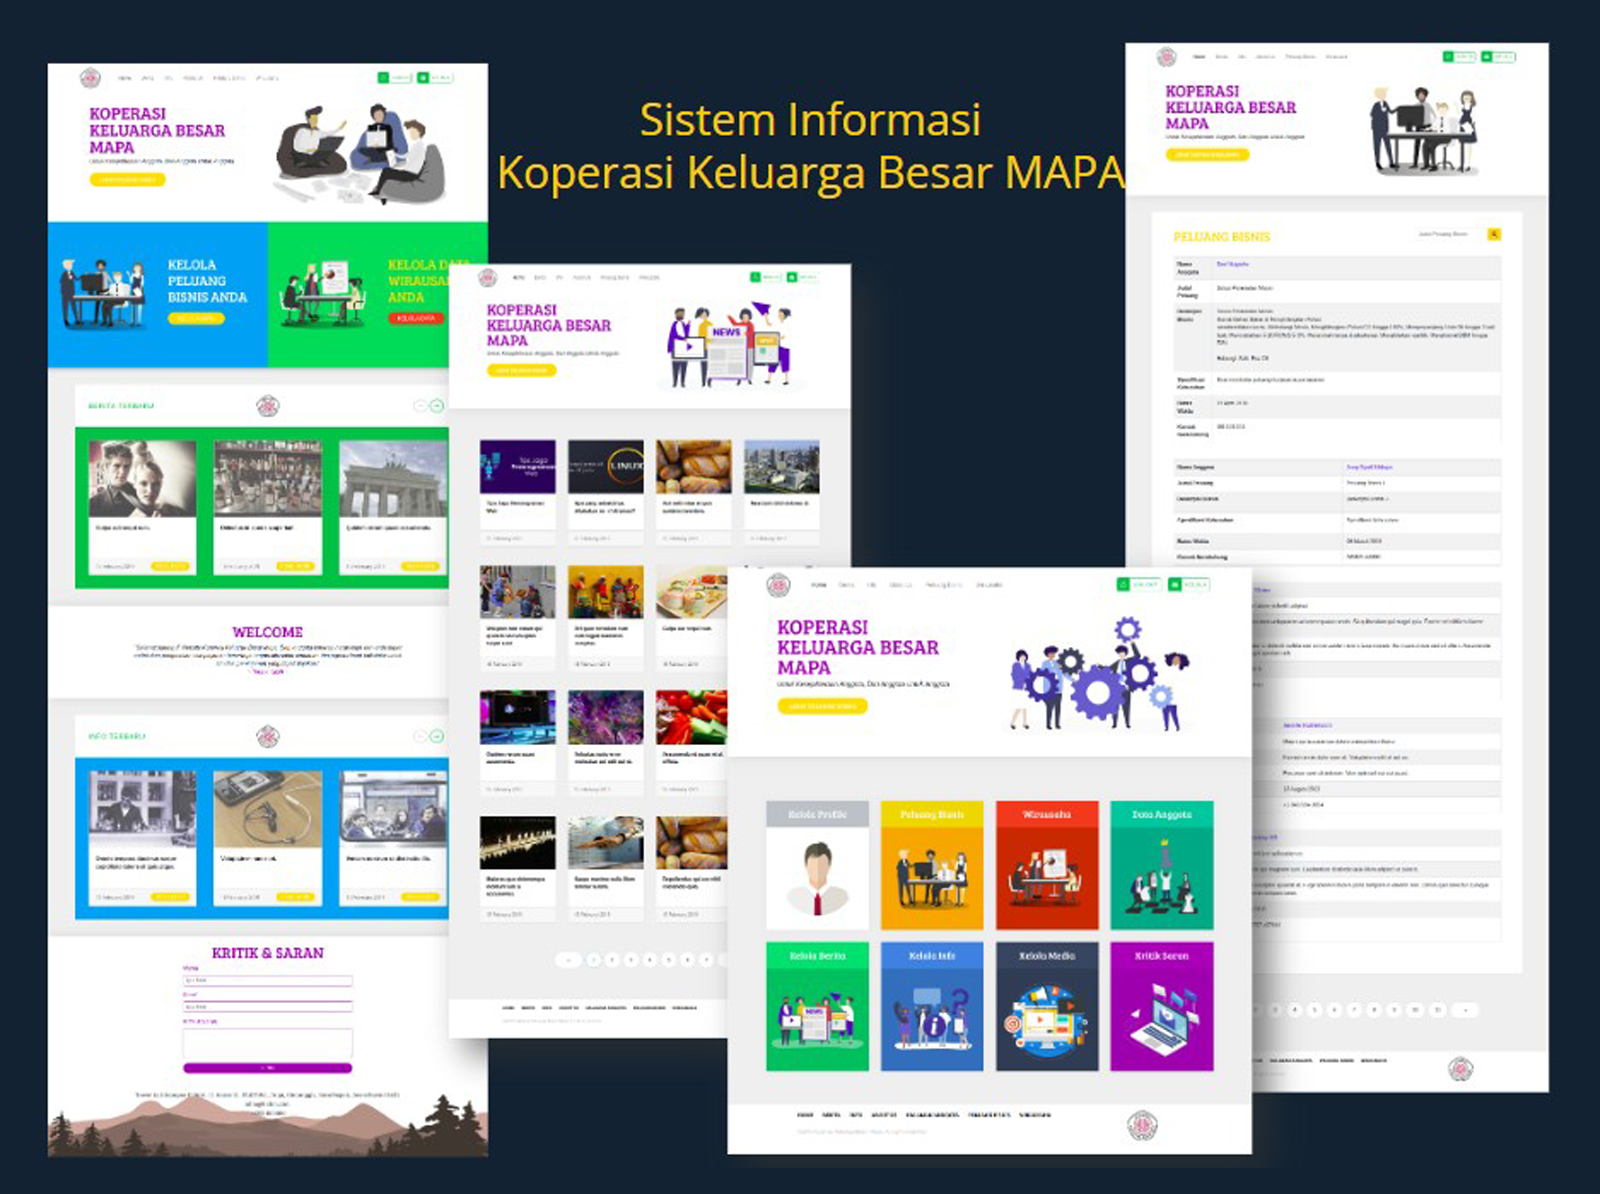Open the green Kelola Berita tile
This screenshot has height=1194, width=1600.
(x=817, y=1007)
